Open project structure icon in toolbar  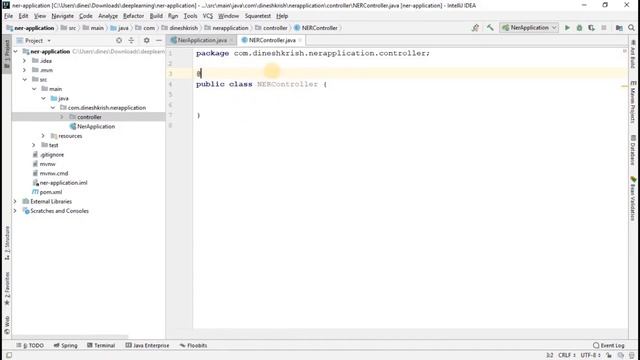(x=619, y=28)
